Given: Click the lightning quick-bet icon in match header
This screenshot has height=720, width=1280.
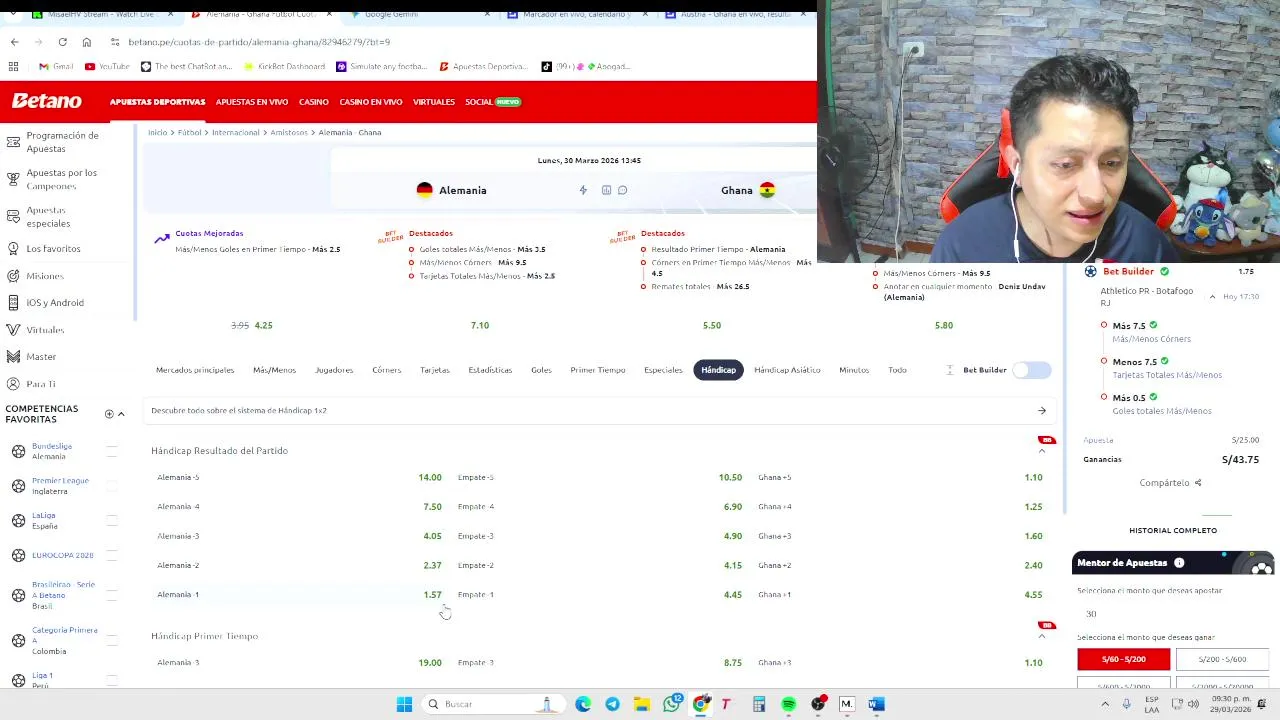Looking at the screenshot, I should click(583, 190).
